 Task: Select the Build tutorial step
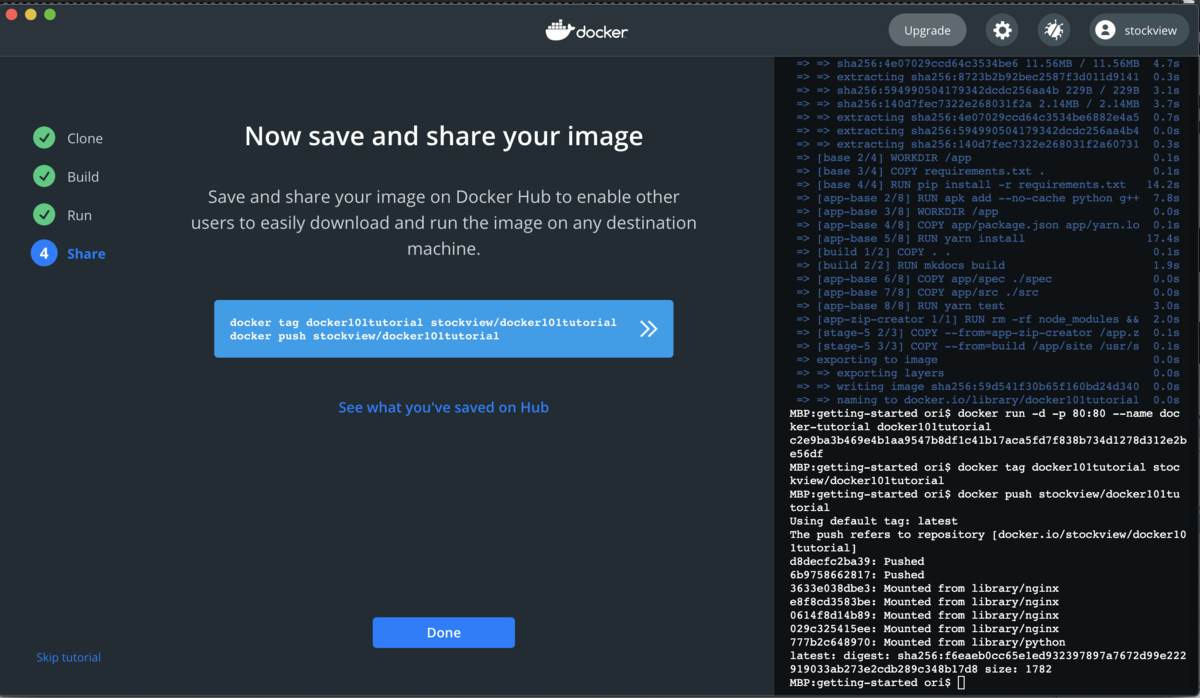[x=66, y=176]
